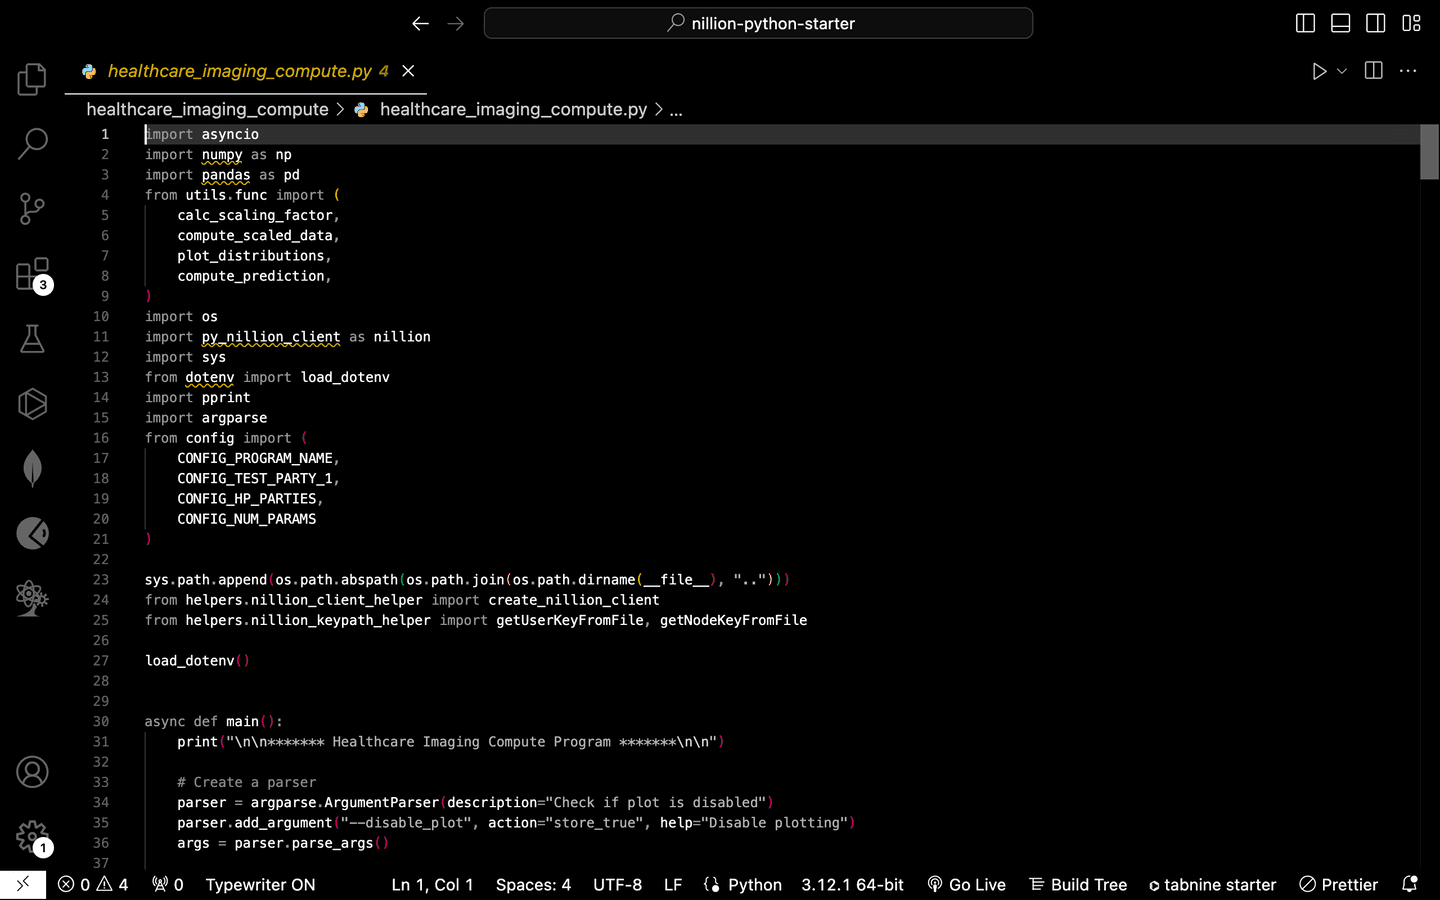This screenshot has height=900, width=1440.
Task: Open the Accounts menu
Action: point(32,772)
